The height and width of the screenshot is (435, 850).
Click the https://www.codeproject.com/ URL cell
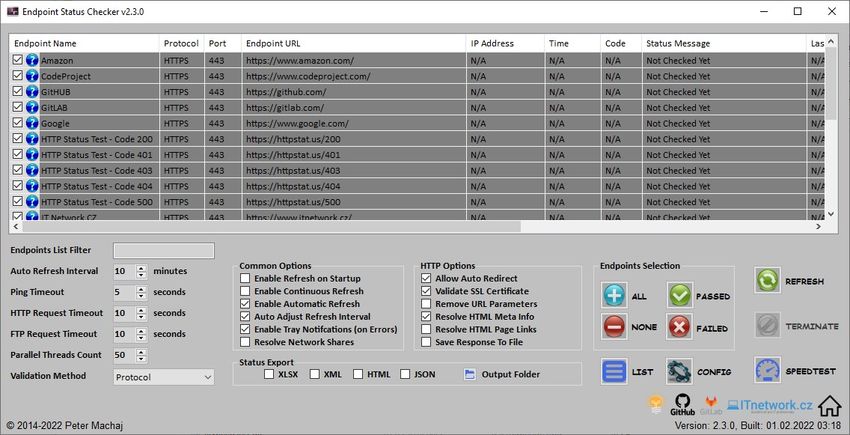pyautogui.click(x=353, y=76)
